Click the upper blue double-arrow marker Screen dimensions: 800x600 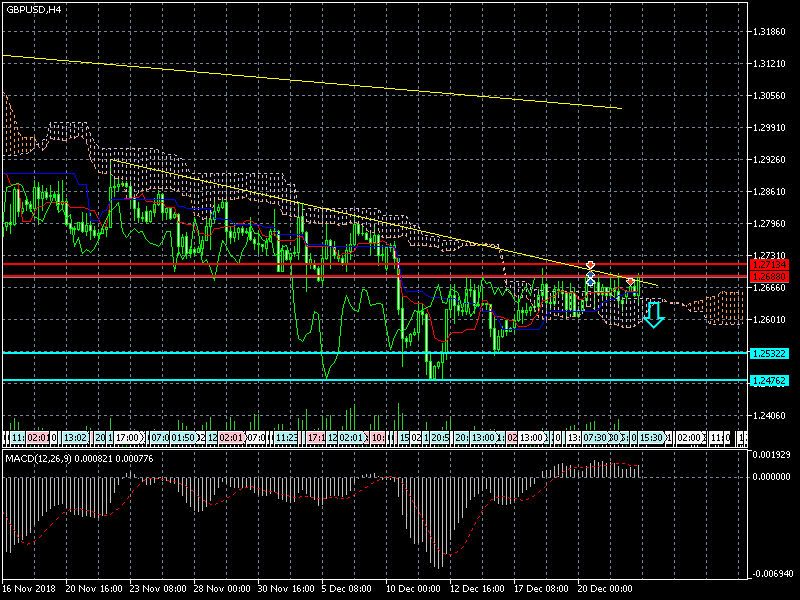[x=590, y=275]
